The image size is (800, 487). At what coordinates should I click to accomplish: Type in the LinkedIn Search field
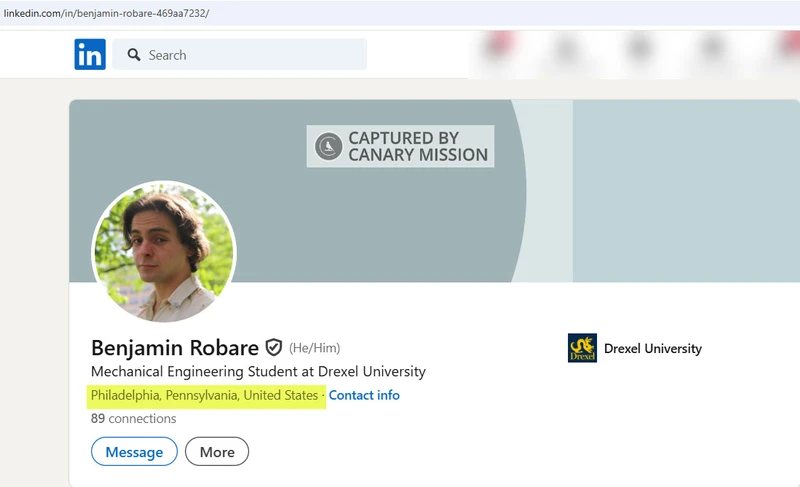pyautogui.click(x=250, y=55)
